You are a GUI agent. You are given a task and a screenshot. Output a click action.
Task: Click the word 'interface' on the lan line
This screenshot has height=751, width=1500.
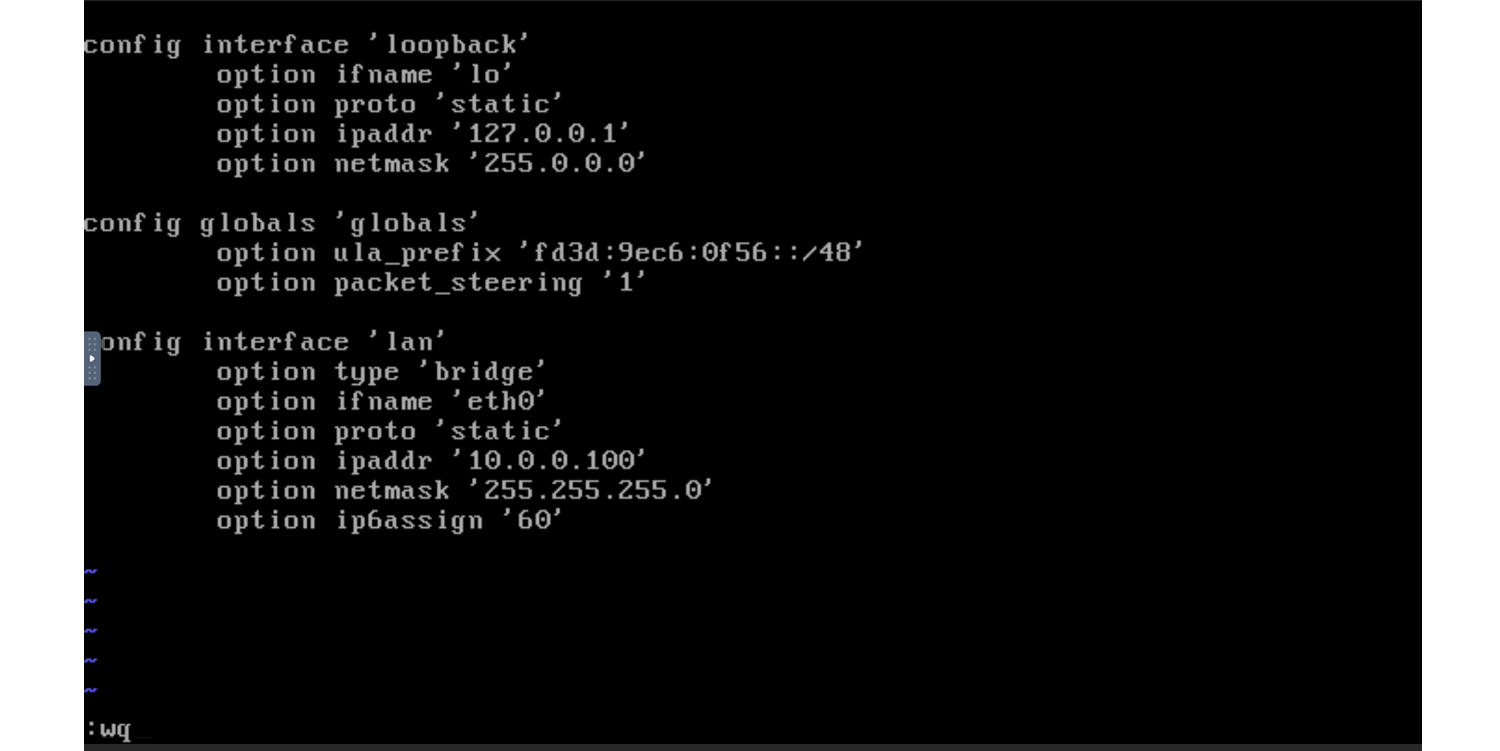pyautogui.click(x=275, y=342)
